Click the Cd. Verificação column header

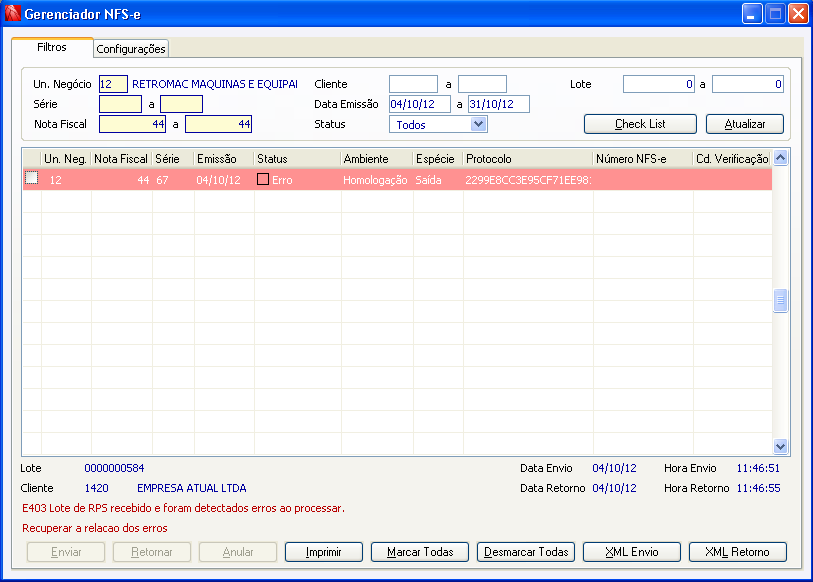pos(732,159)
